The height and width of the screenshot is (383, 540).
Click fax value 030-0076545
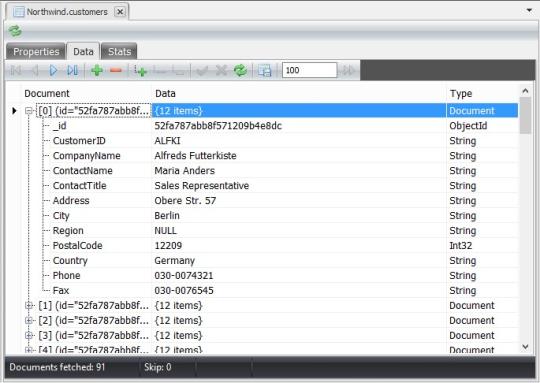184,291
